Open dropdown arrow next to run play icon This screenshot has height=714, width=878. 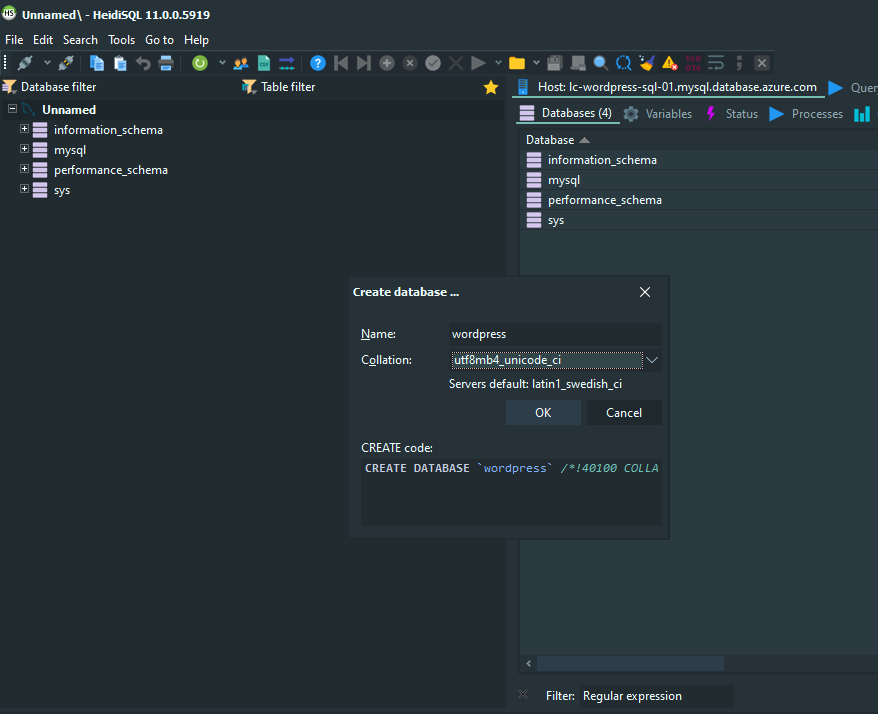pyautogui.click(x=498, y=63)
